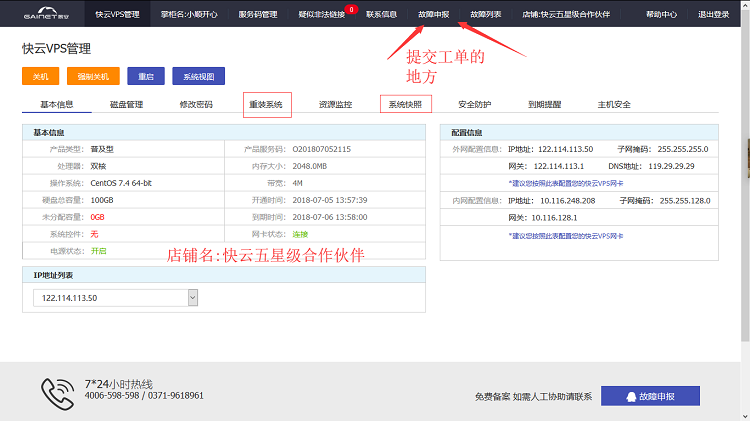Click the phone hotline icon in footer

[57, 394]
